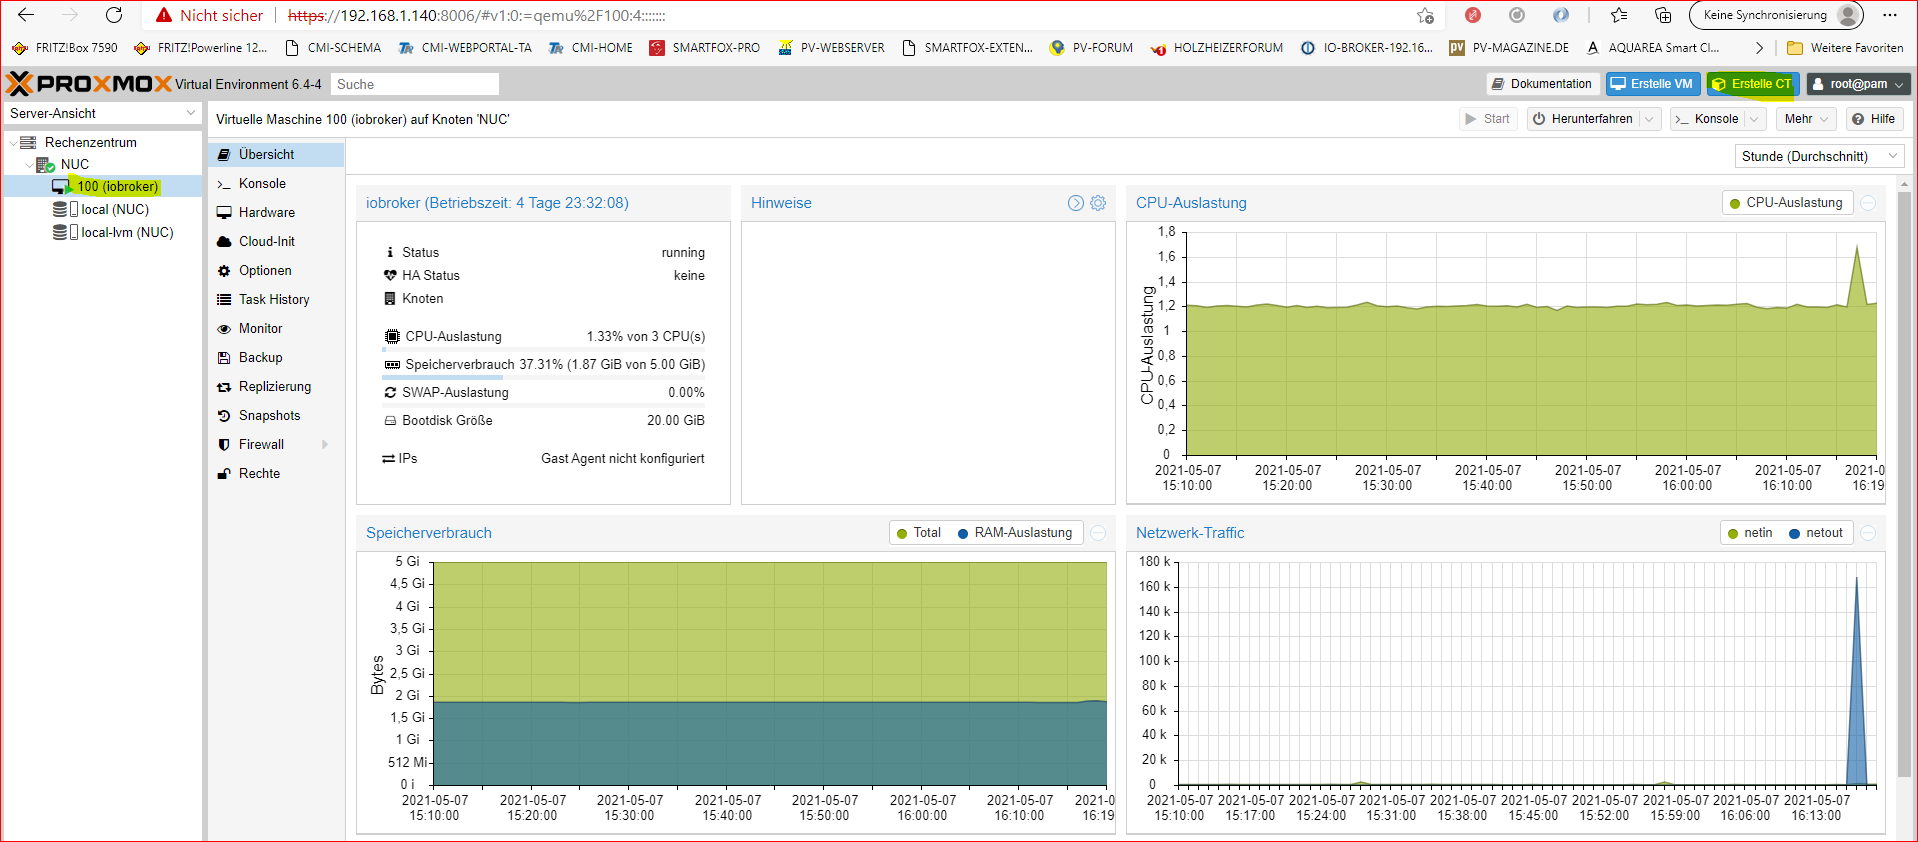This screenshot has width=1918, height=842.
Task: Click the Erstelle VM button
Action: point(1652,84)
